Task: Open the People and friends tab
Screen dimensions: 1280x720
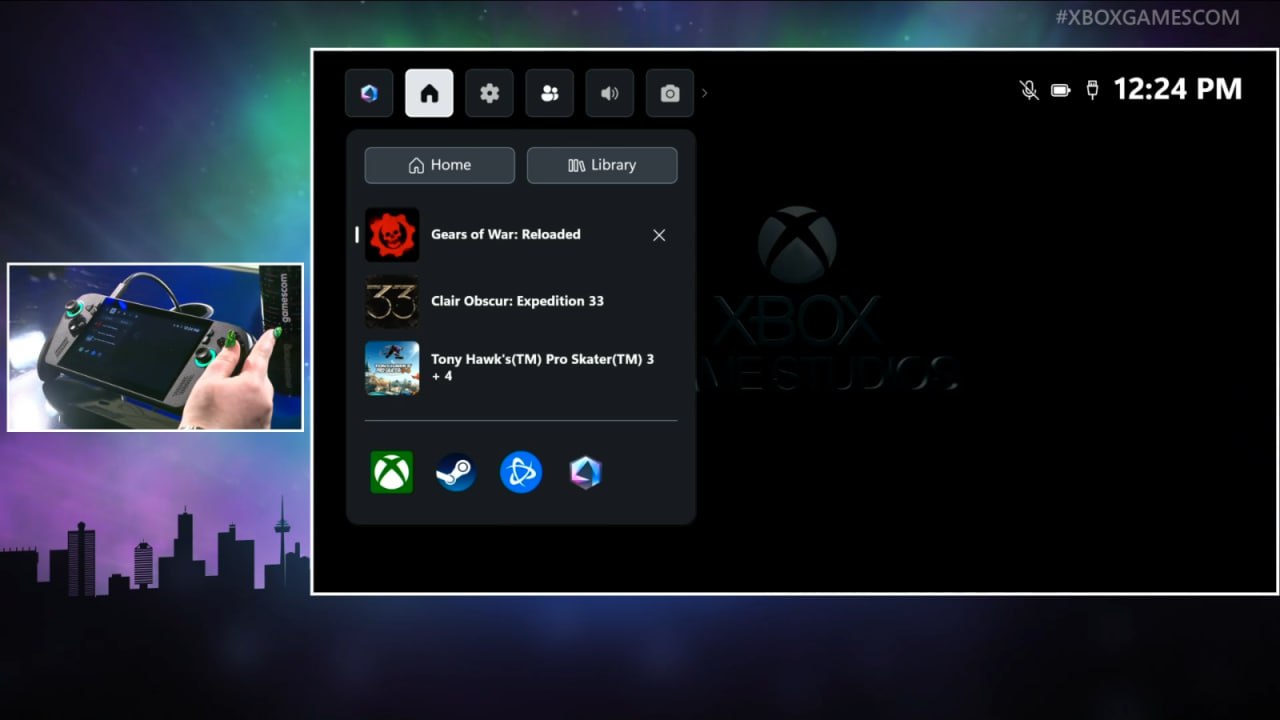Action: tap(549, 93)
